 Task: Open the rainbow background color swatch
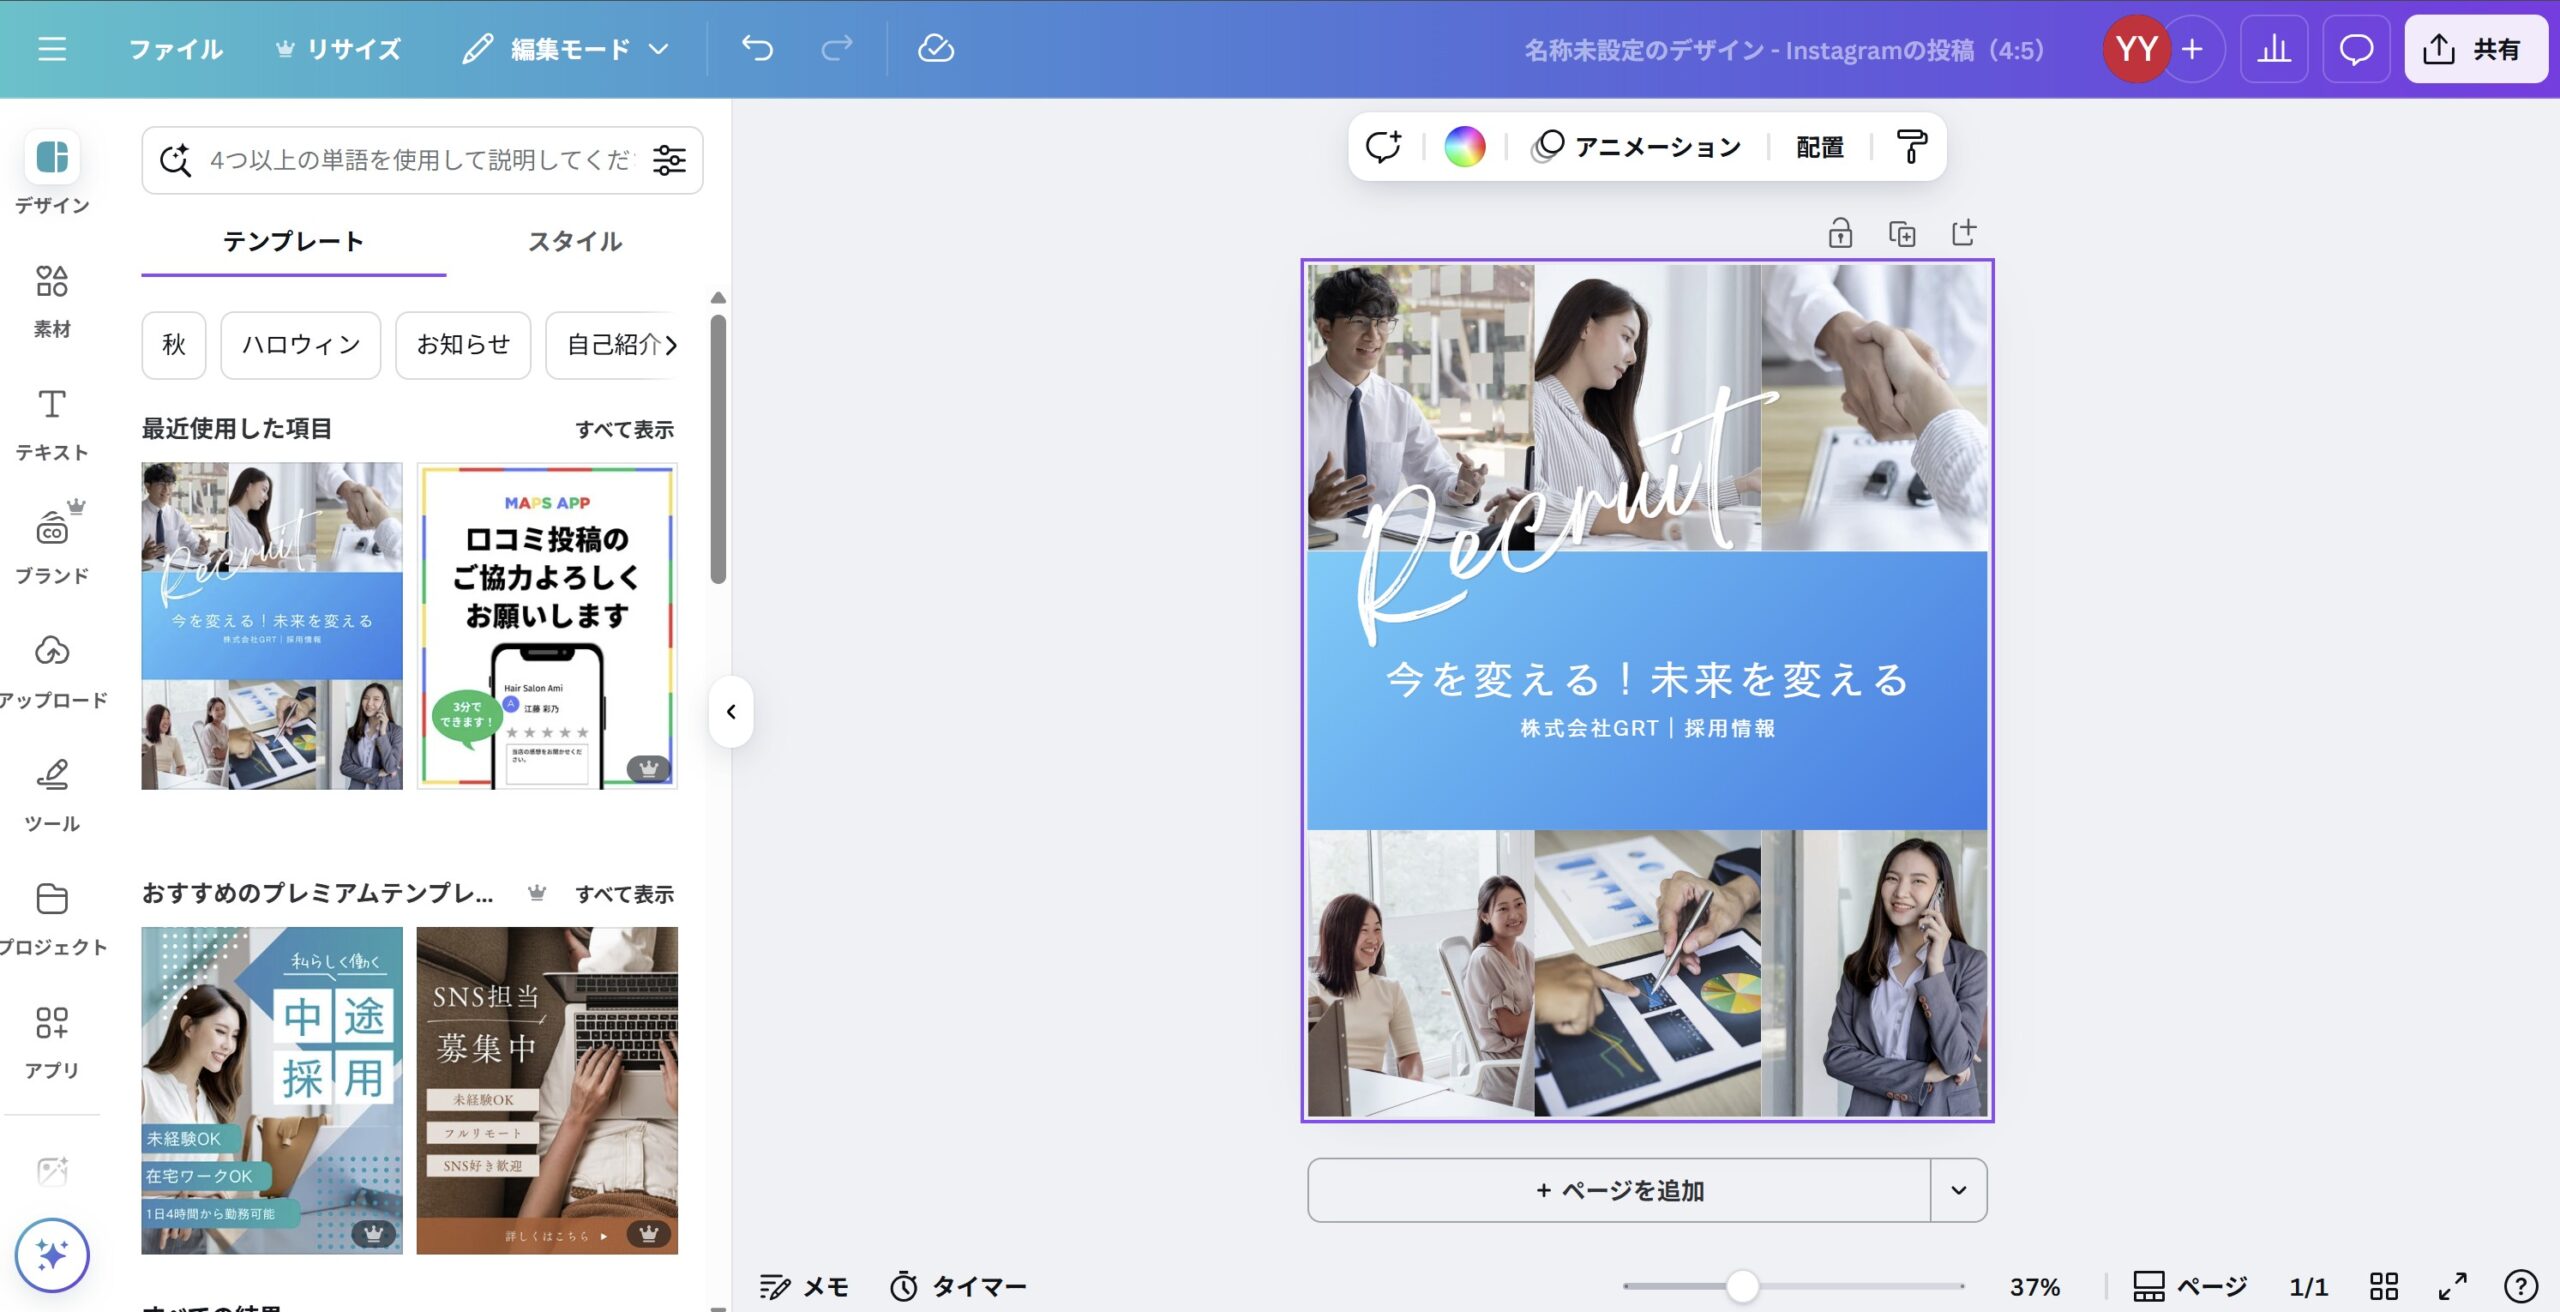pos(1464,147)
